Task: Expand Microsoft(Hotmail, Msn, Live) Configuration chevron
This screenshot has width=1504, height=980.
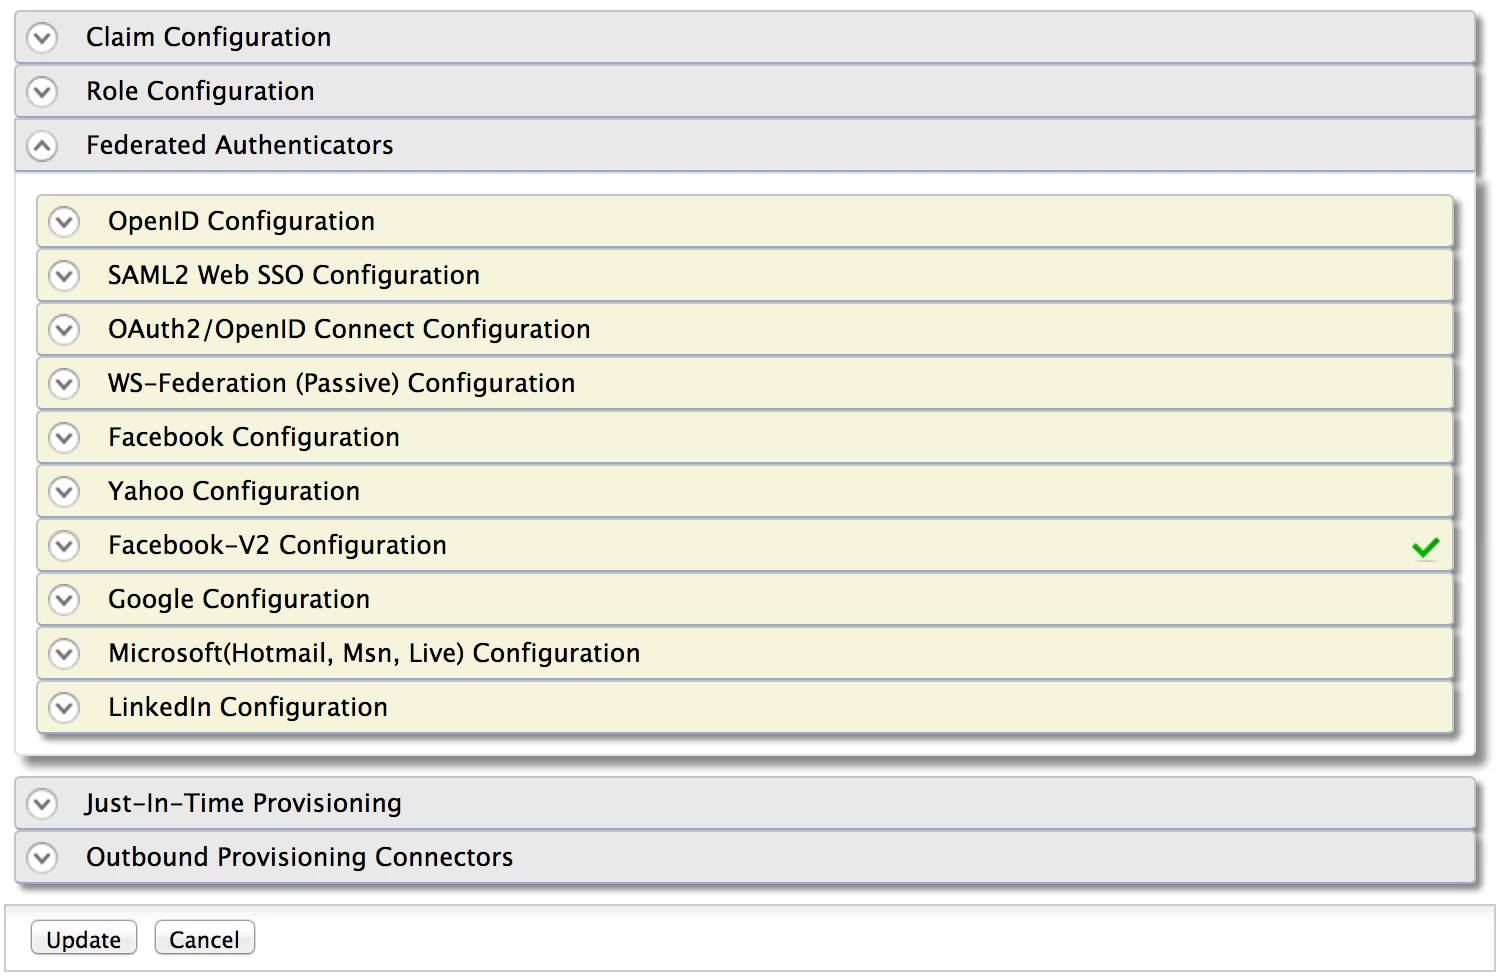Action: click(x=64, y=653)
